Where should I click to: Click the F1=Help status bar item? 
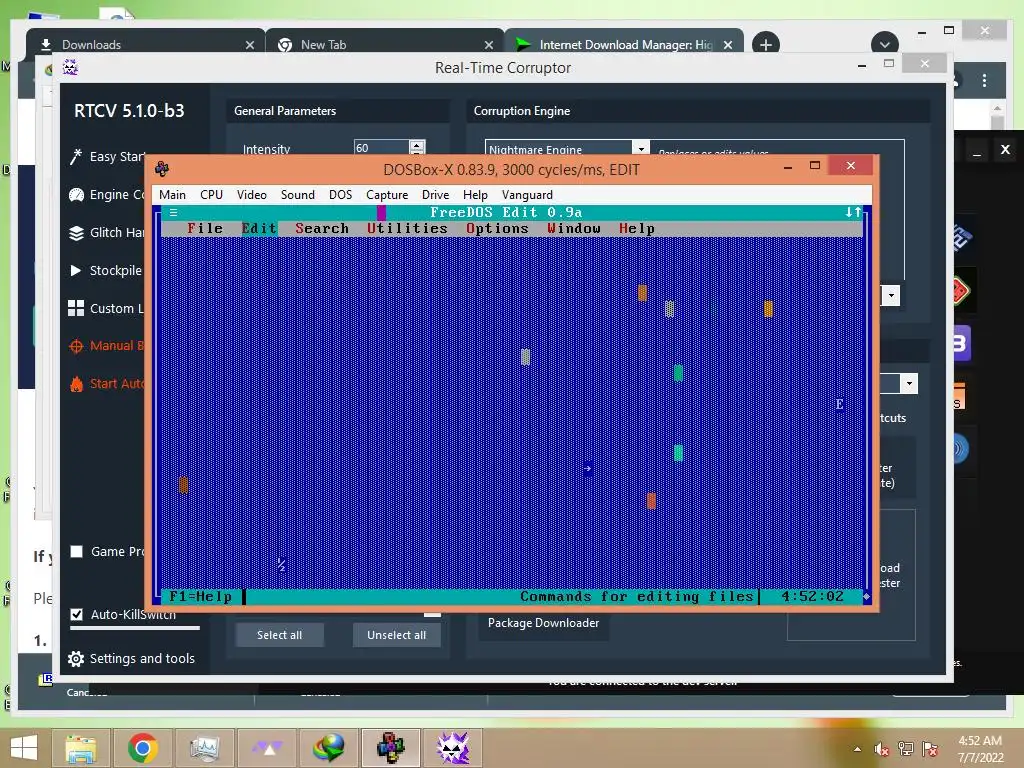click(200, 596)
